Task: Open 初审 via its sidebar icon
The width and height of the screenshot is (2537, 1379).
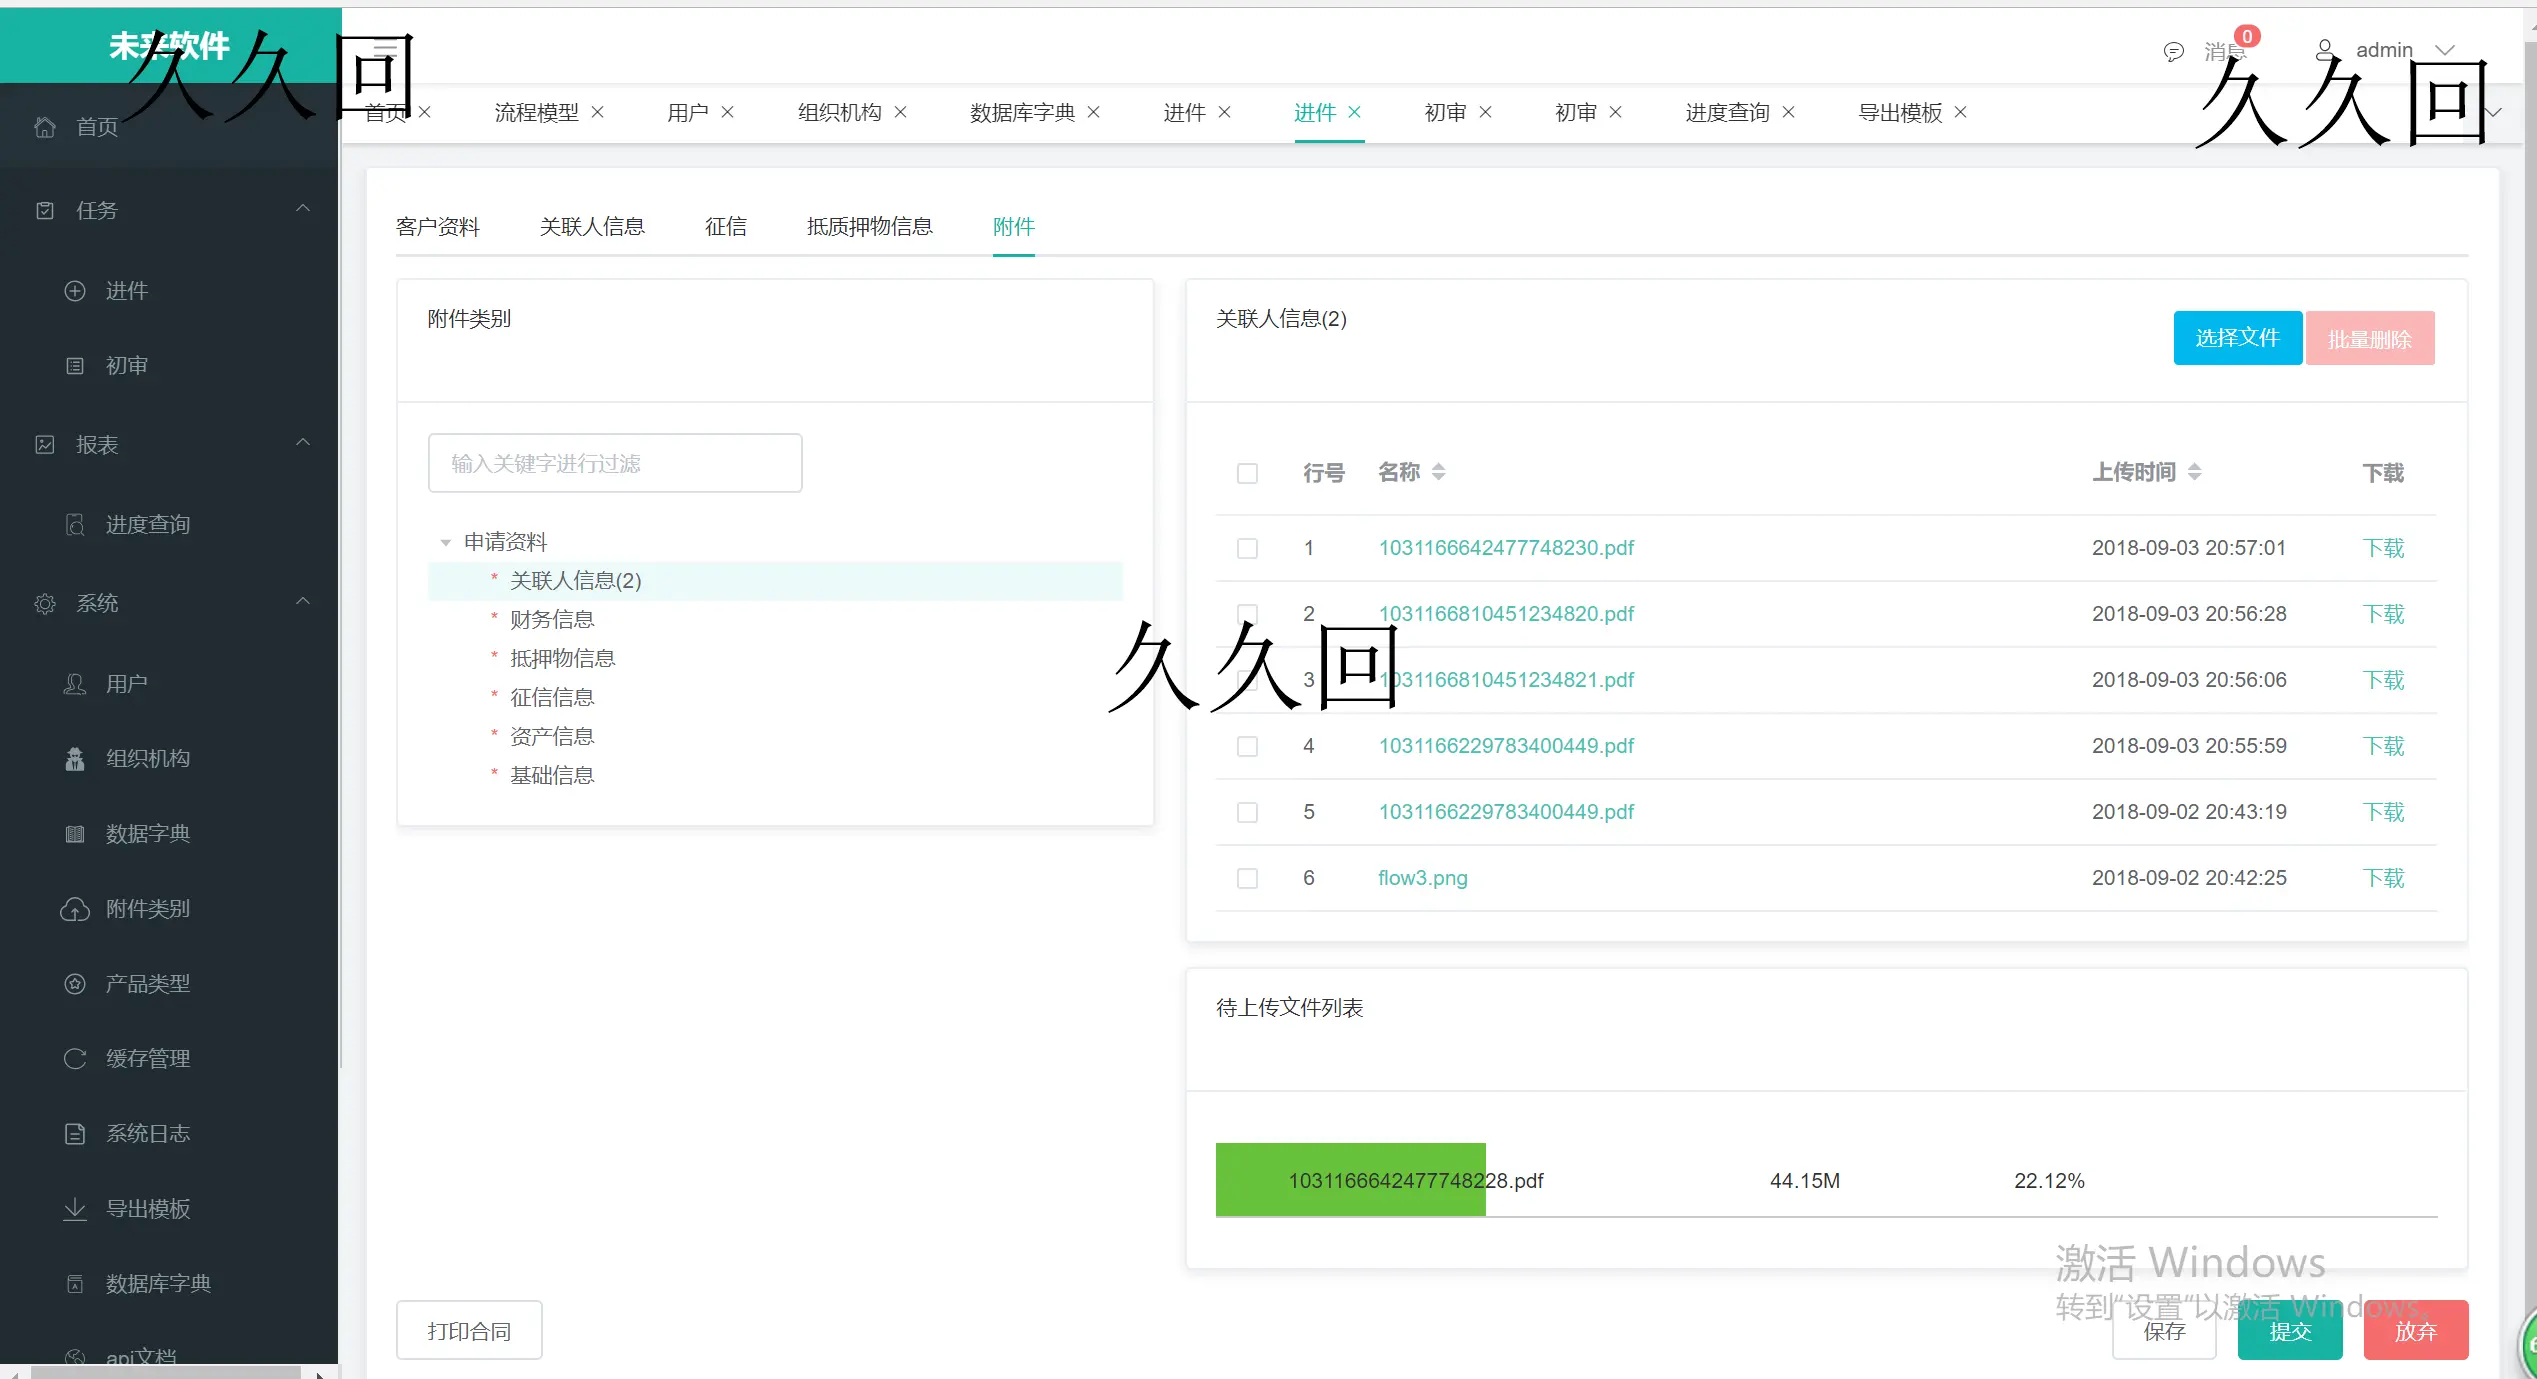Action: click(x=76, y=365)
